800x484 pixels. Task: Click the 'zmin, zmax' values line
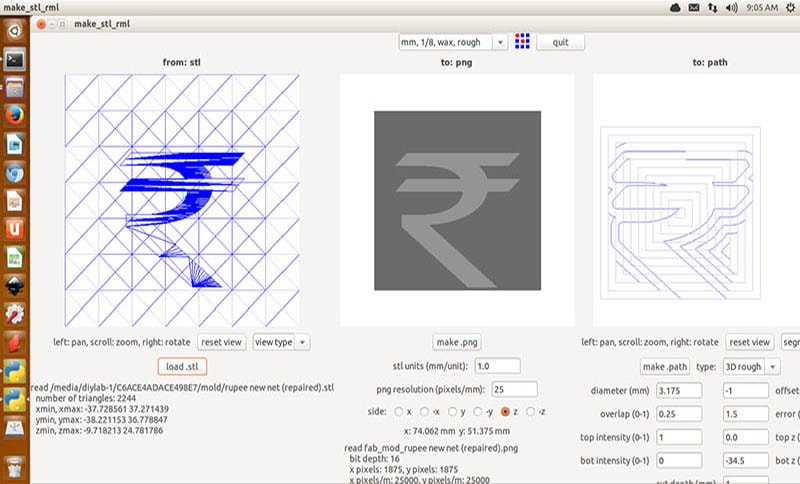[99, 430]
